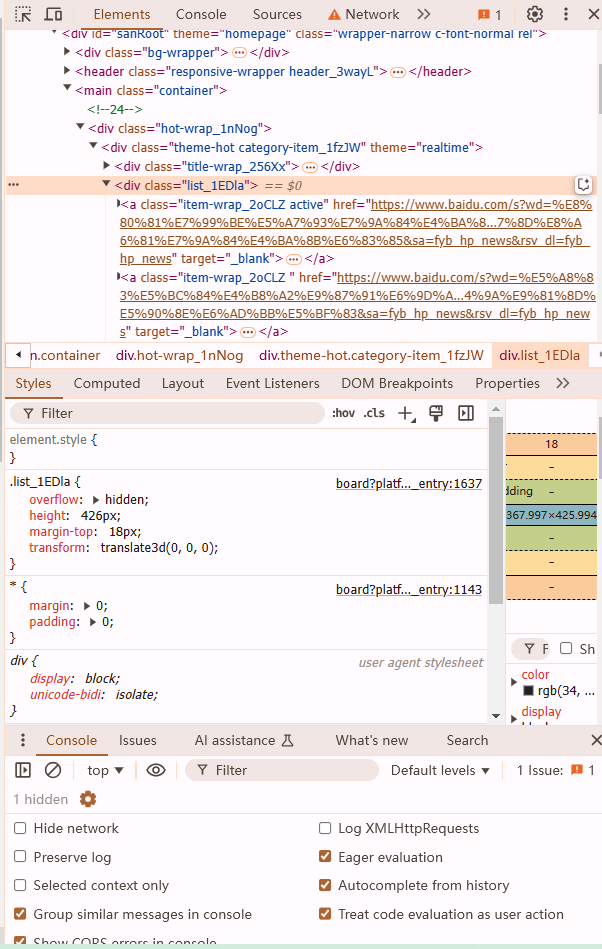602x949 pixels.
Task: Toggle computed styles sidebar icon
Action: coord(466,413)
